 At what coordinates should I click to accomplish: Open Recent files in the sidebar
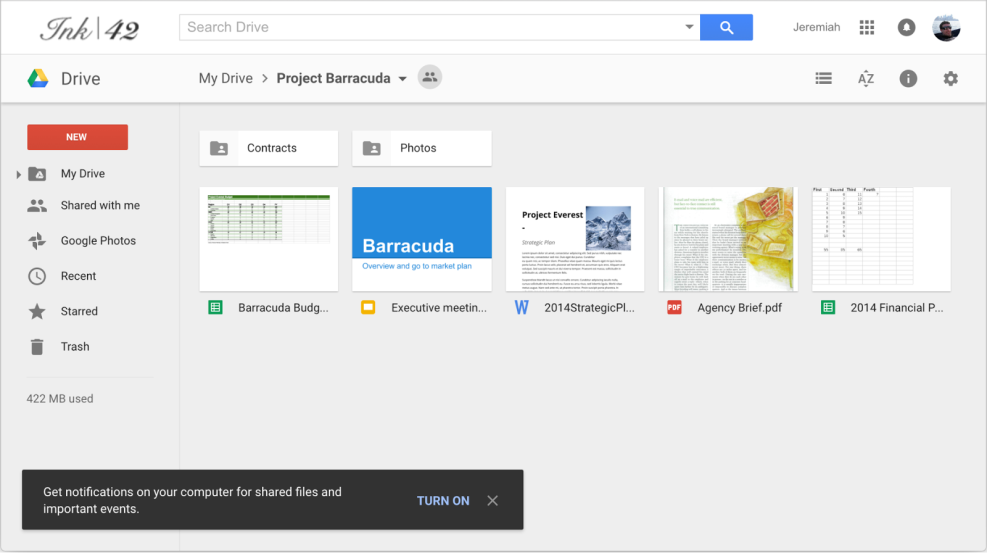[x=78, y=276]
